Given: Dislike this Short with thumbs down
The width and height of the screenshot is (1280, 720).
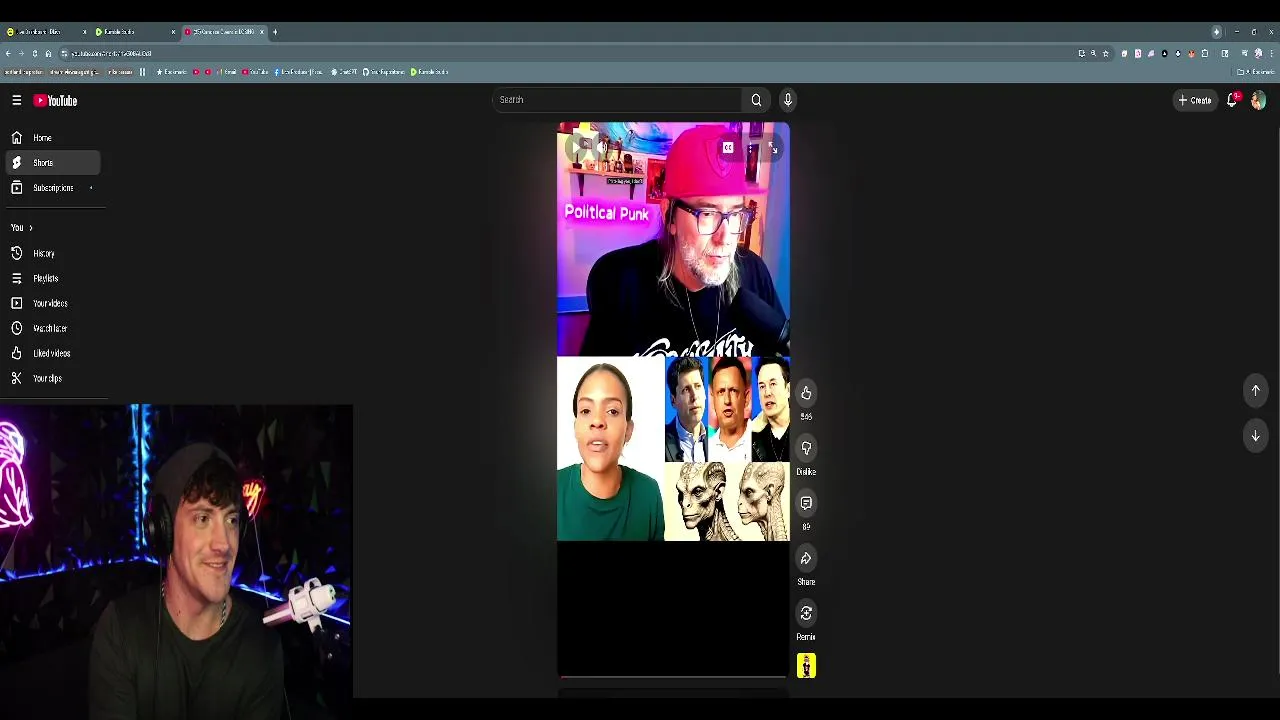Looking at the screenshot, I should coord(806,448).
